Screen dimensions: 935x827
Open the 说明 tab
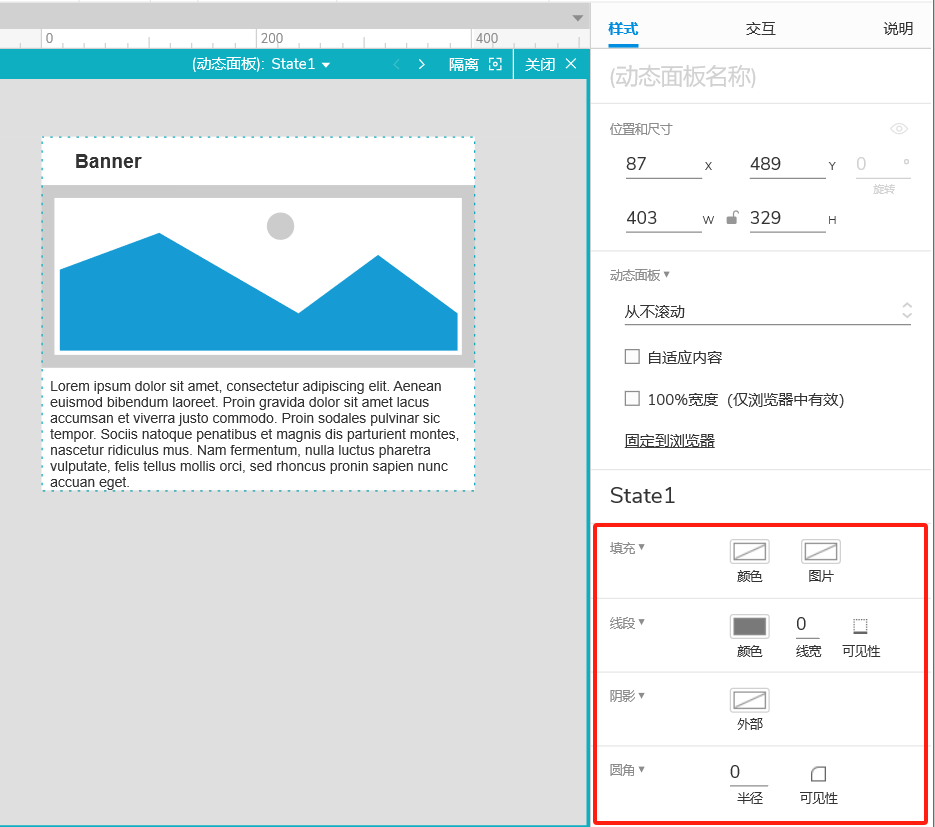point(897,29)
